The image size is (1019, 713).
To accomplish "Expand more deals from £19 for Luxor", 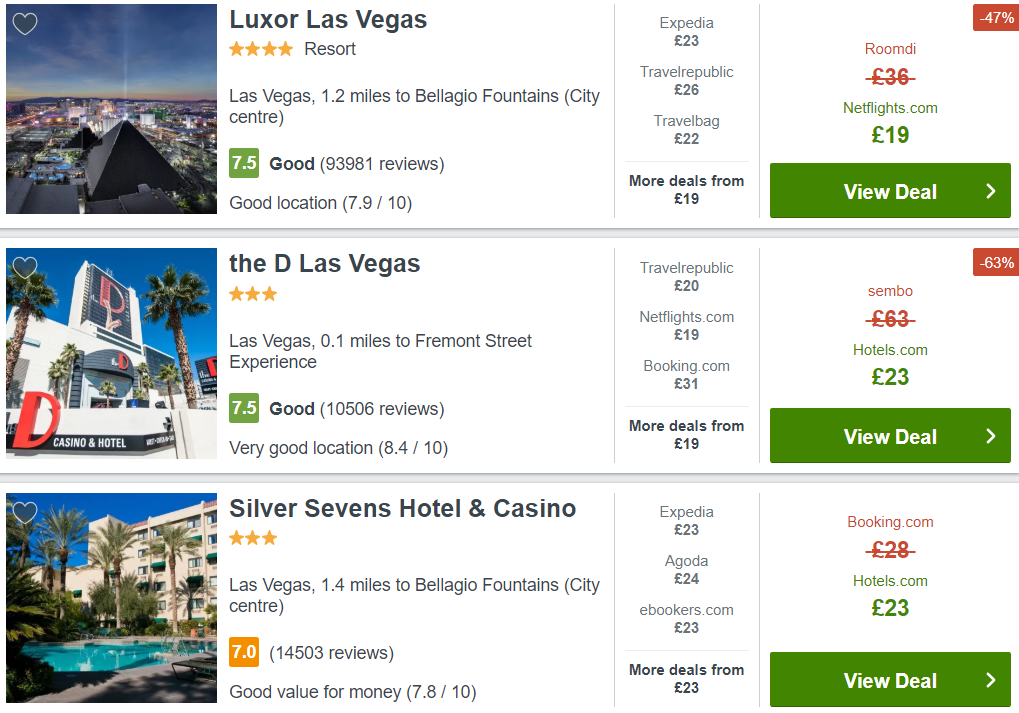I will point(686,190).
